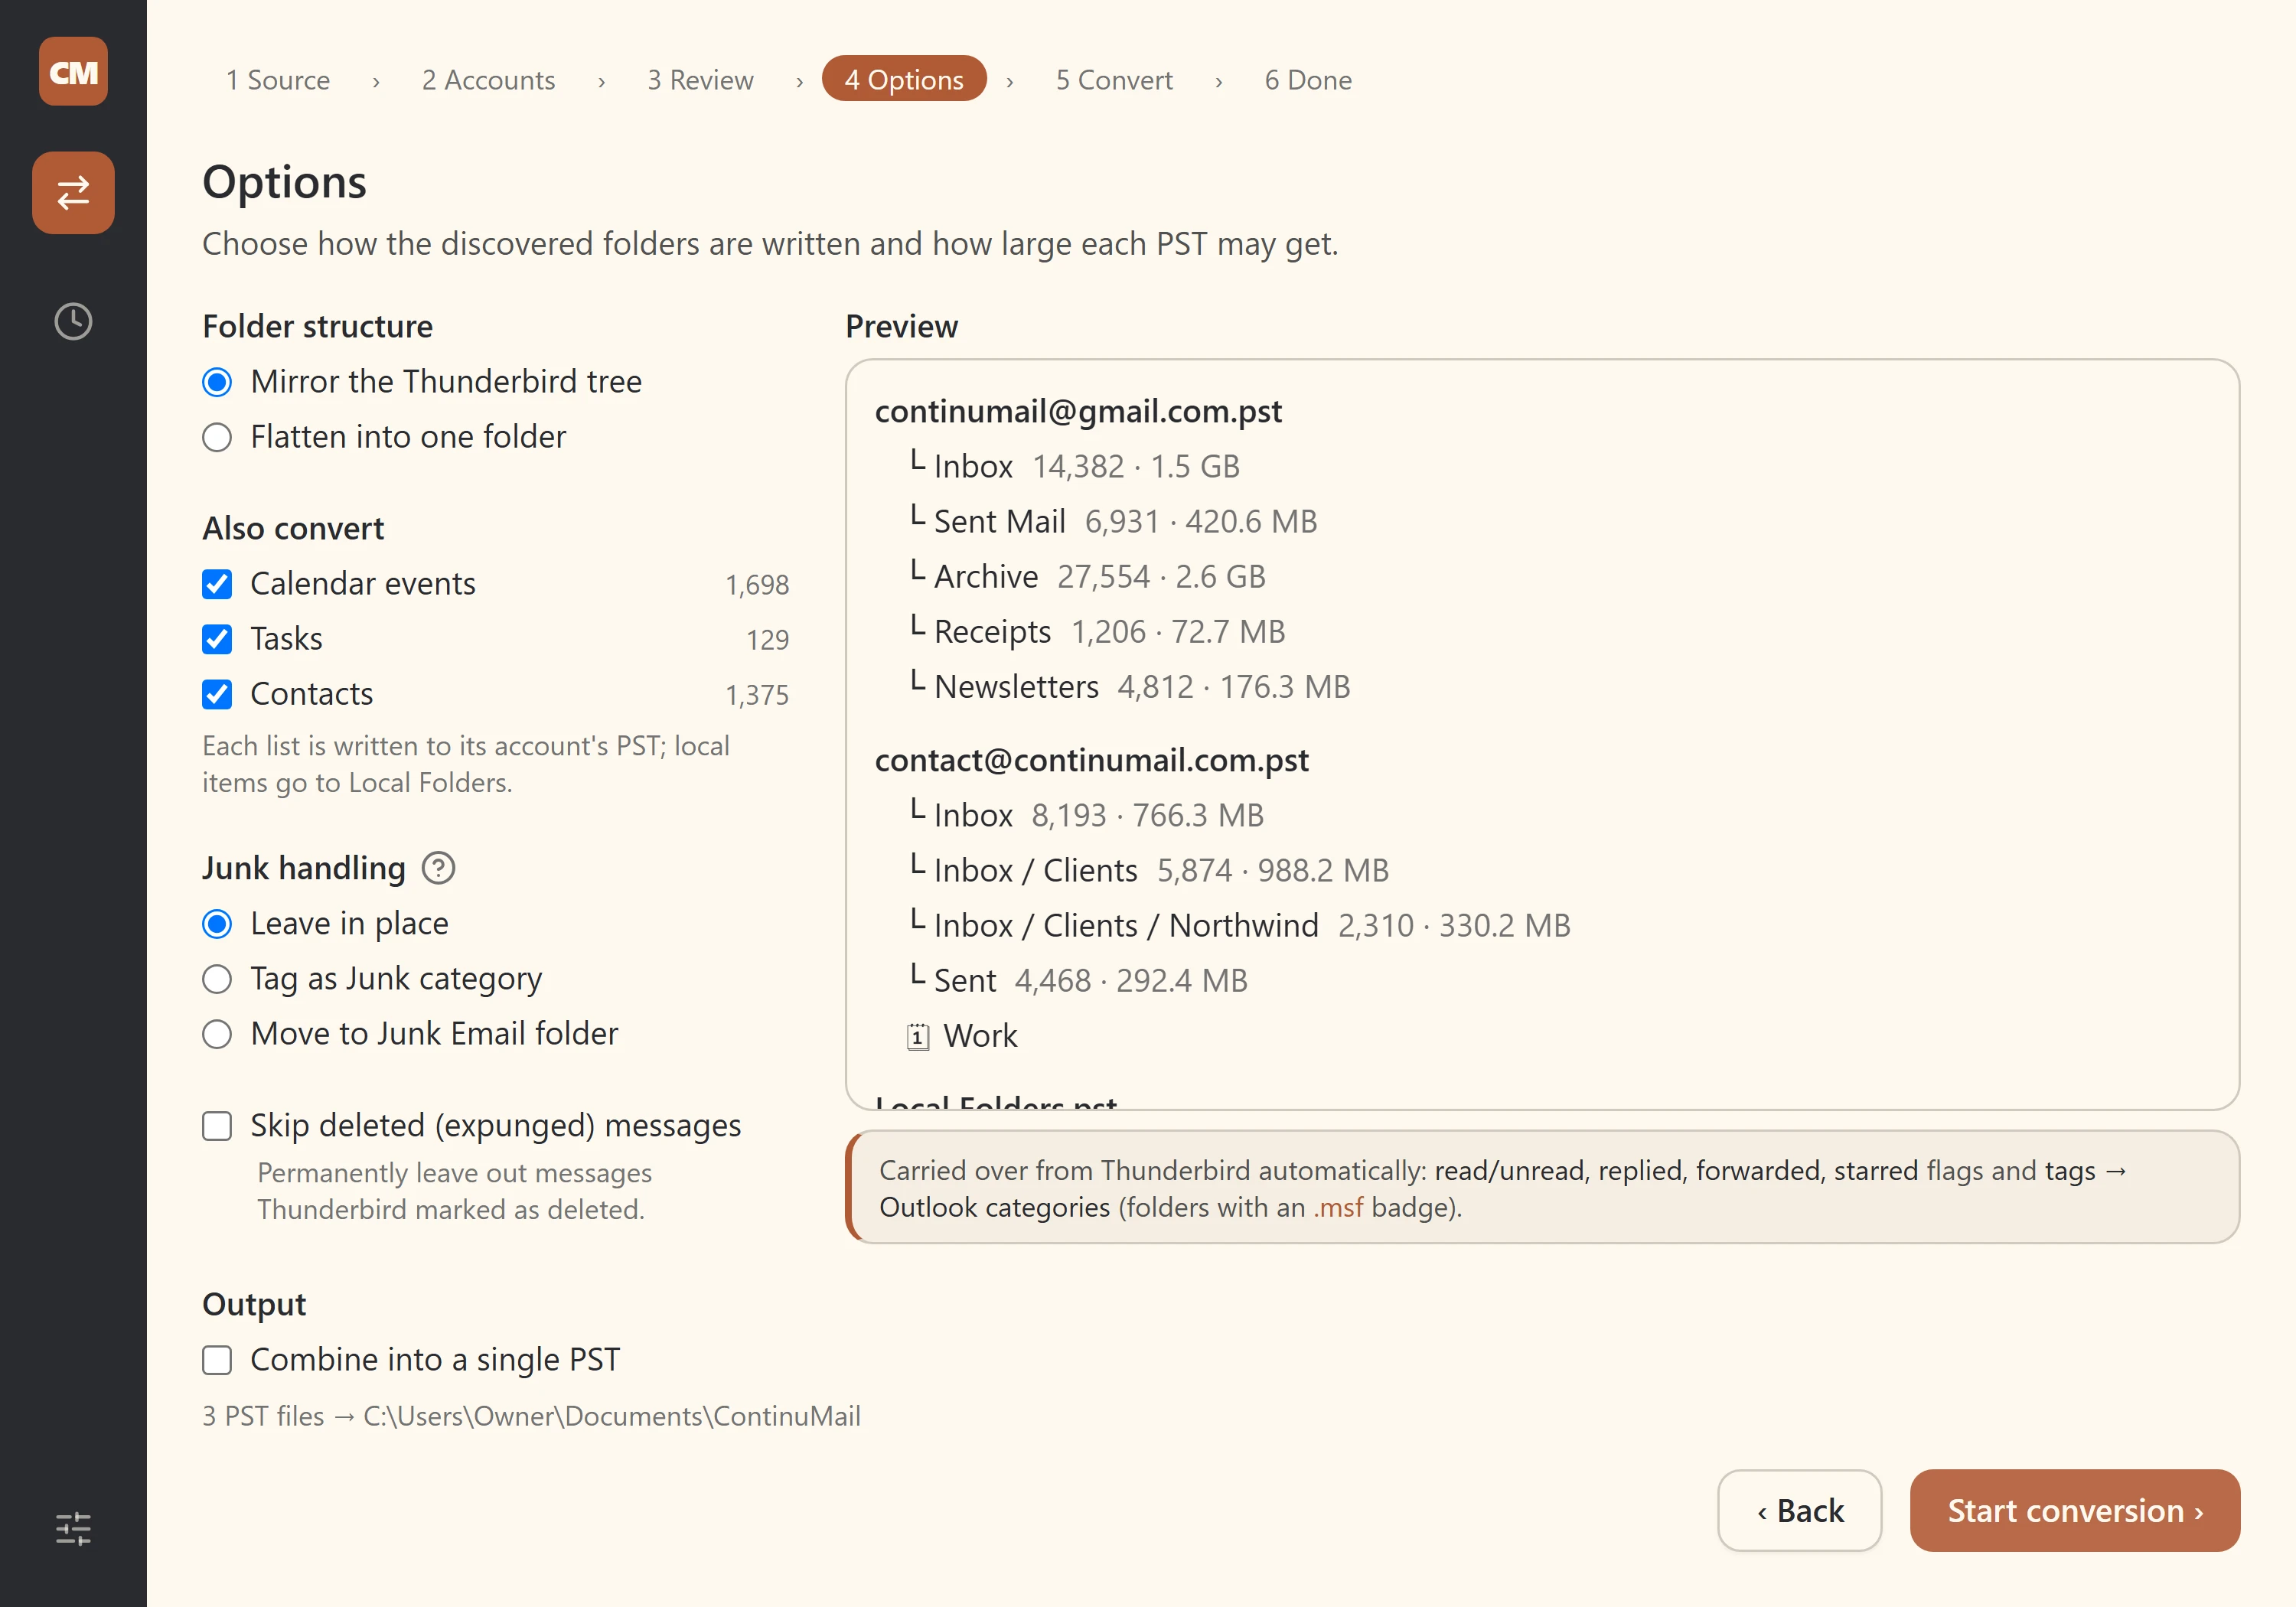Go to step 2 Accounts

(488, 80)
